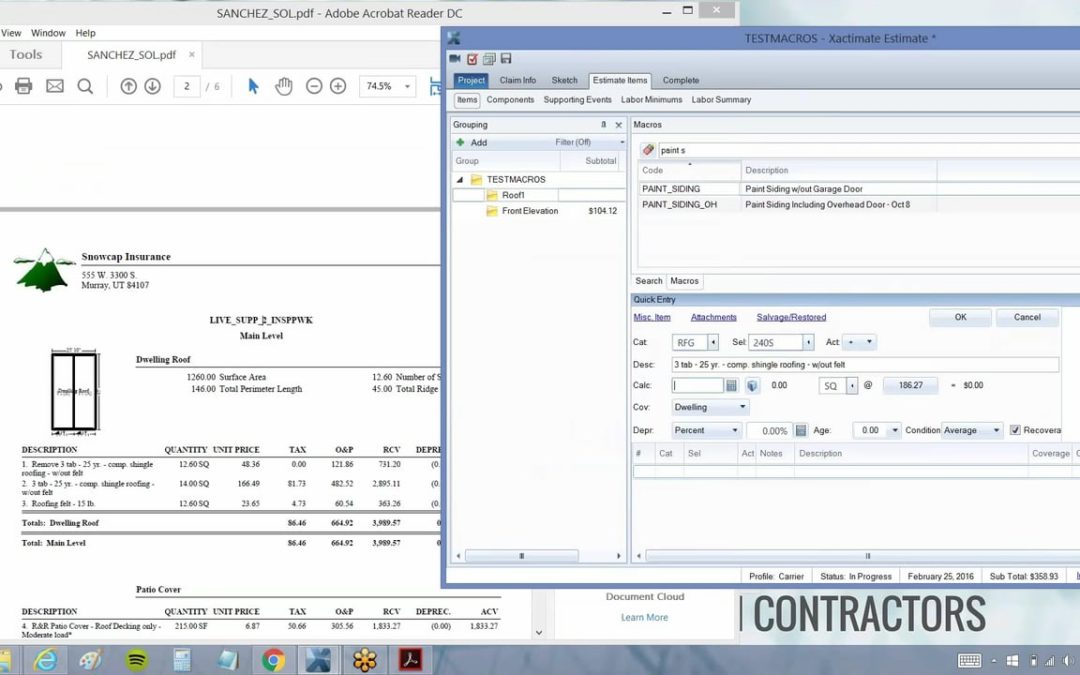Open the Window menu in Acrobat Reader
1080x675 pixels.
coord(48,33)
